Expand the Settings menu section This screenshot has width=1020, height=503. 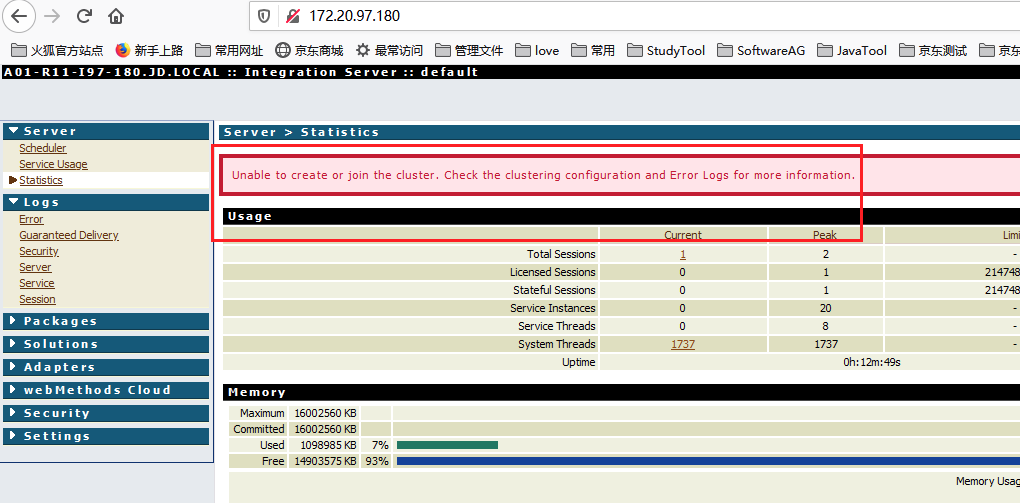pyautogui.click(x=106, y=437)
